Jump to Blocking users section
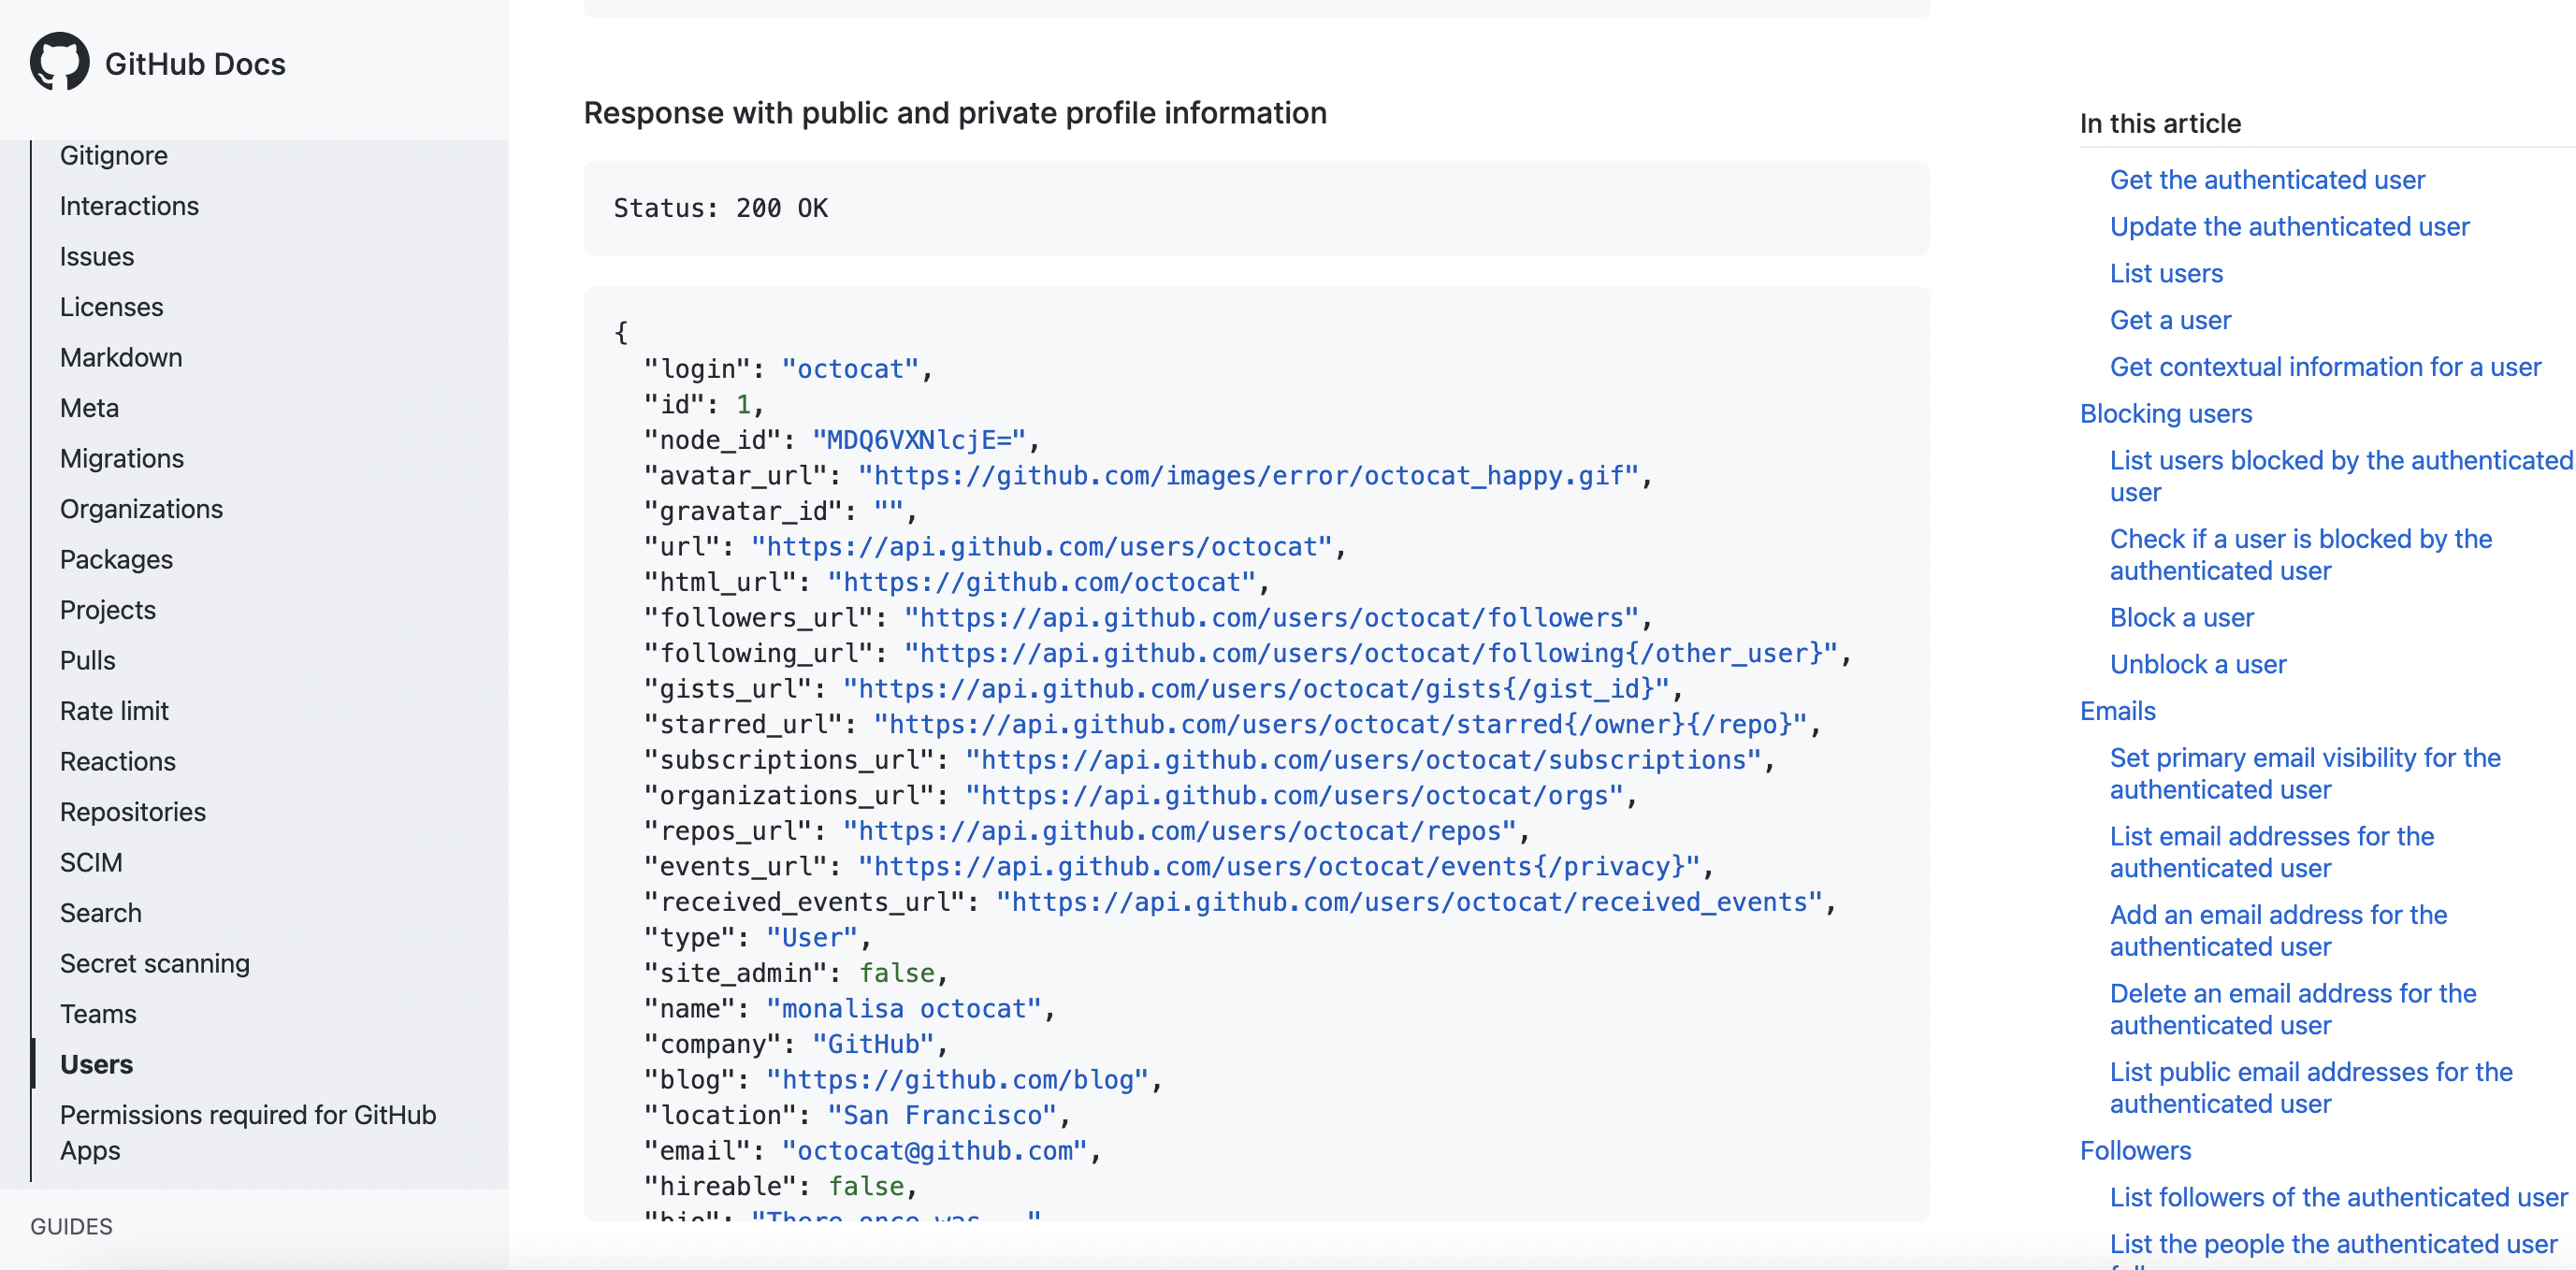 (x=2166, y=414)
